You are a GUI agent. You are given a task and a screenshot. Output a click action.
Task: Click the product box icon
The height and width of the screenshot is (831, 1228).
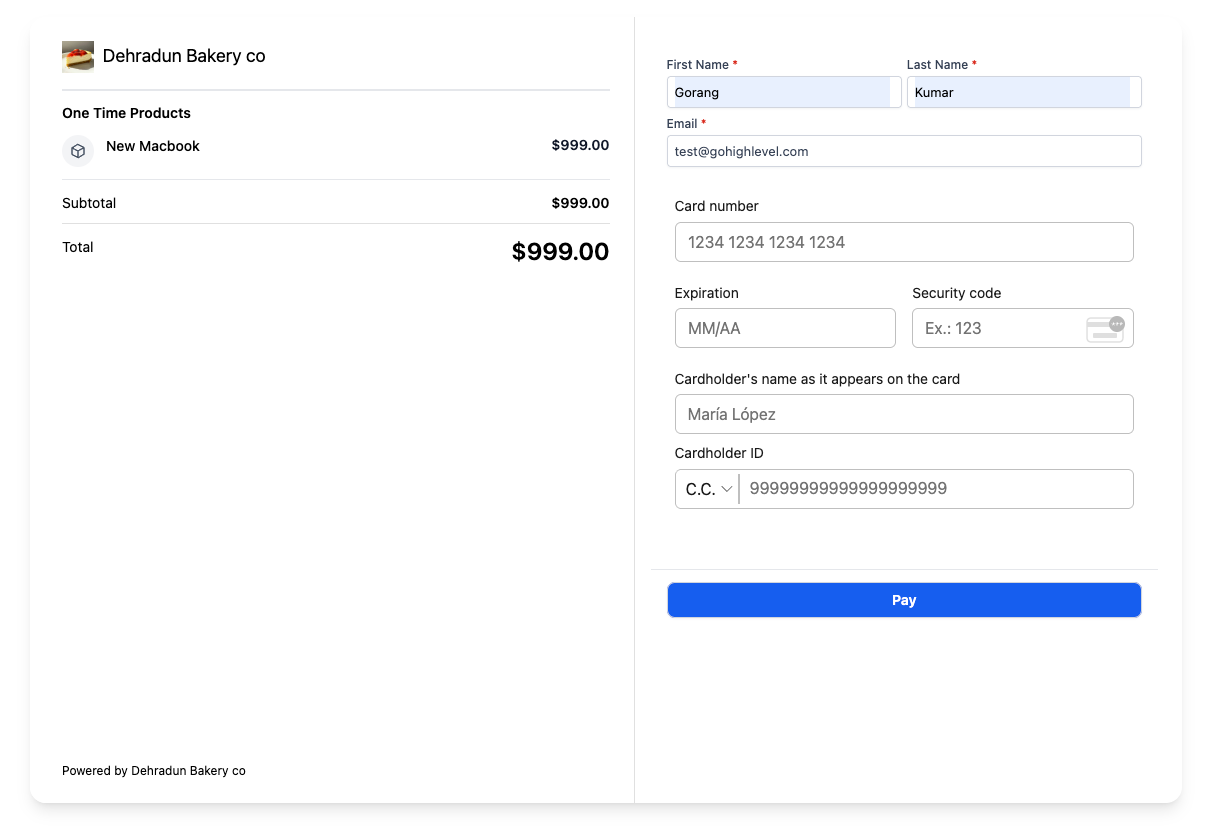point(78,151)
